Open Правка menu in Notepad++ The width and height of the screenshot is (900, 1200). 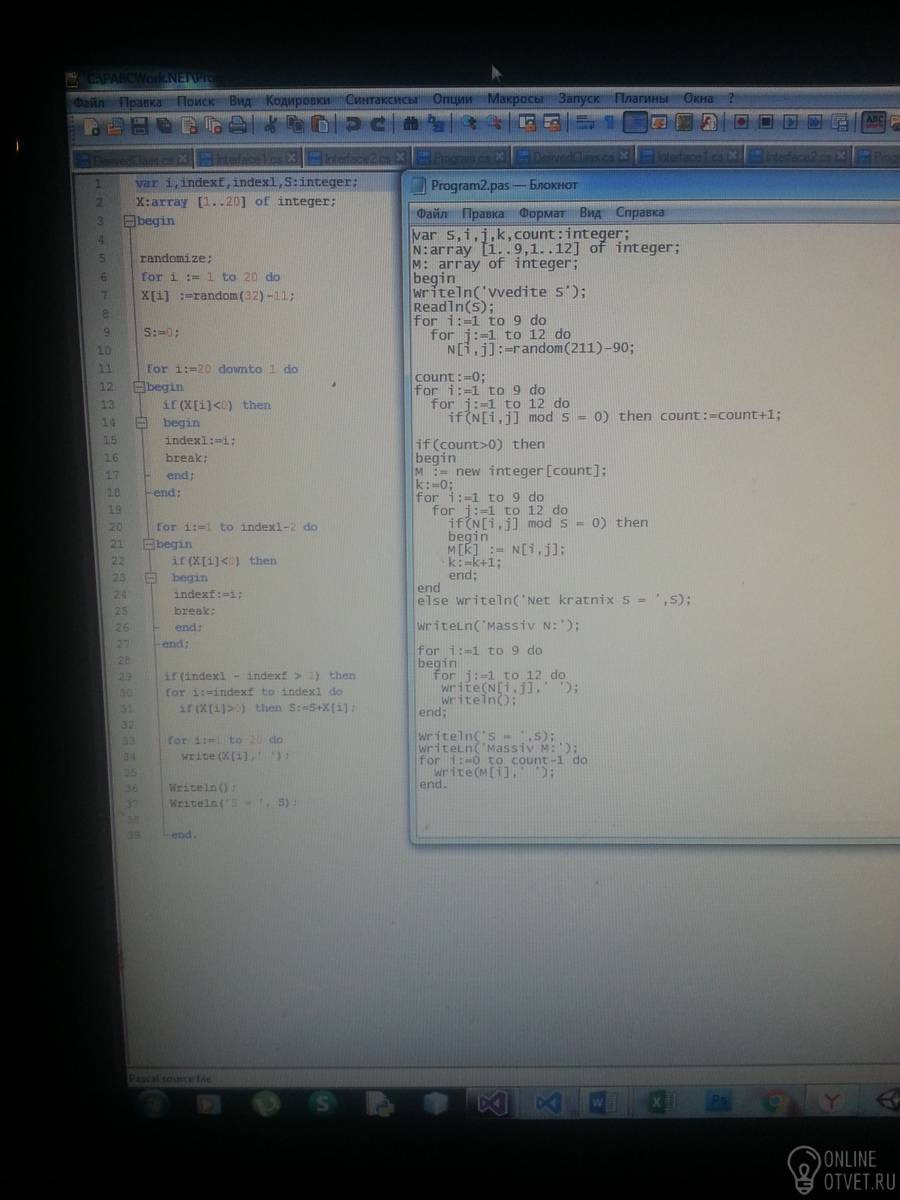(x=141, y=102)
